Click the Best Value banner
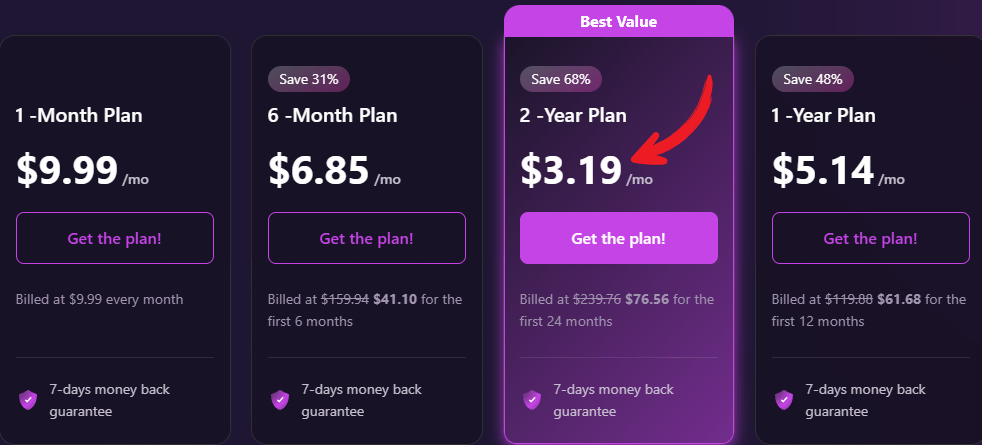 [x=619, y=21]
